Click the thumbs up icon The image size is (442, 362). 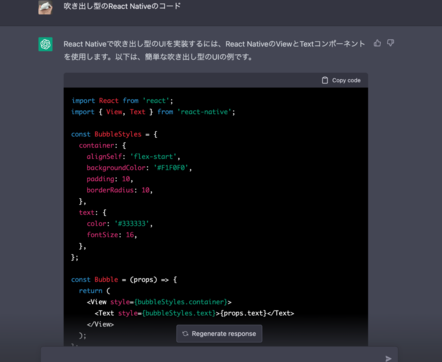coord(377,43)
